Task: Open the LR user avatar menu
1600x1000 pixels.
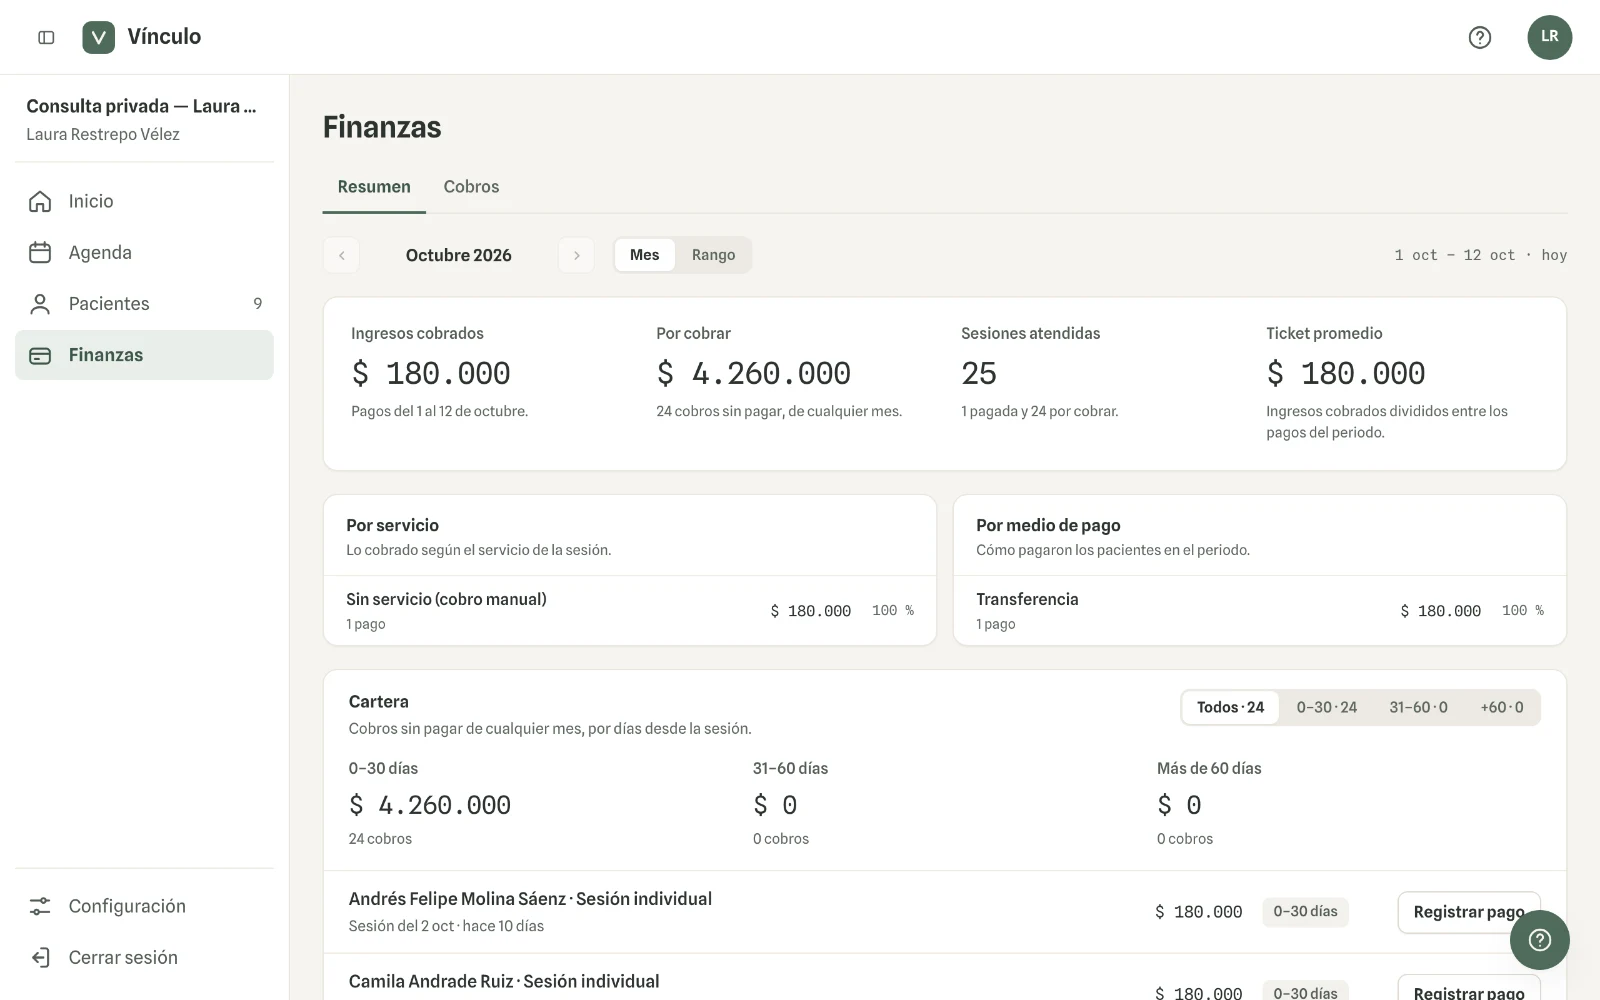Action: point(1549,37)
